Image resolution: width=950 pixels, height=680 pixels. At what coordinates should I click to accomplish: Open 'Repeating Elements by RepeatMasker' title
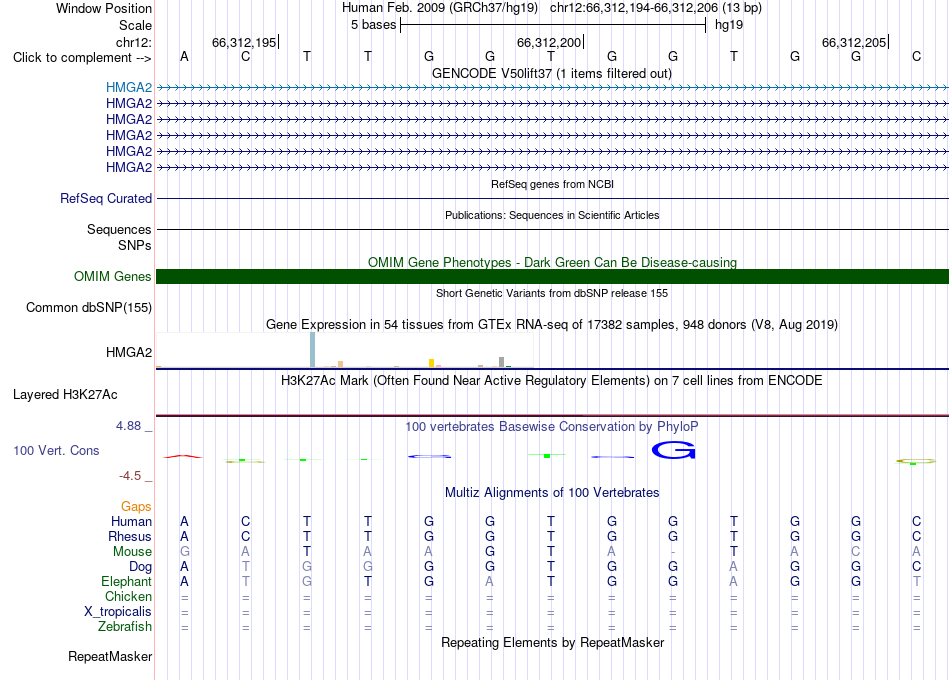(x=552, y=642)
